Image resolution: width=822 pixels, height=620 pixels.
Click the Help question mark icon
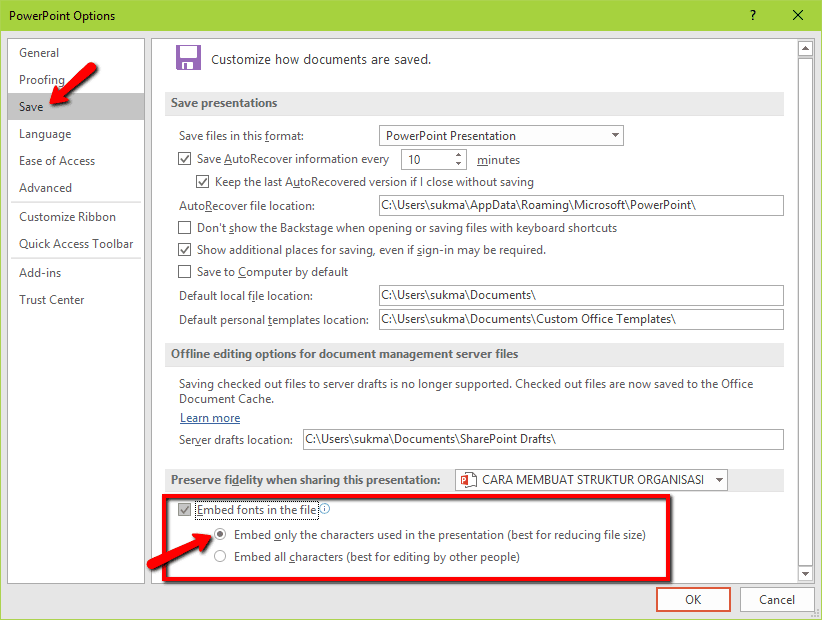pos(753,15)
